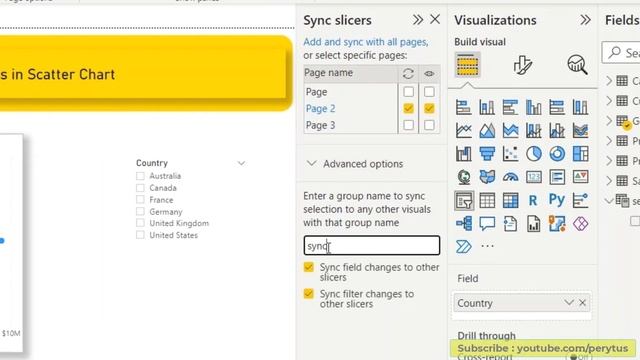Select the 100% stacked bar chart visual
640x360 pixels.
pos(557,107)
